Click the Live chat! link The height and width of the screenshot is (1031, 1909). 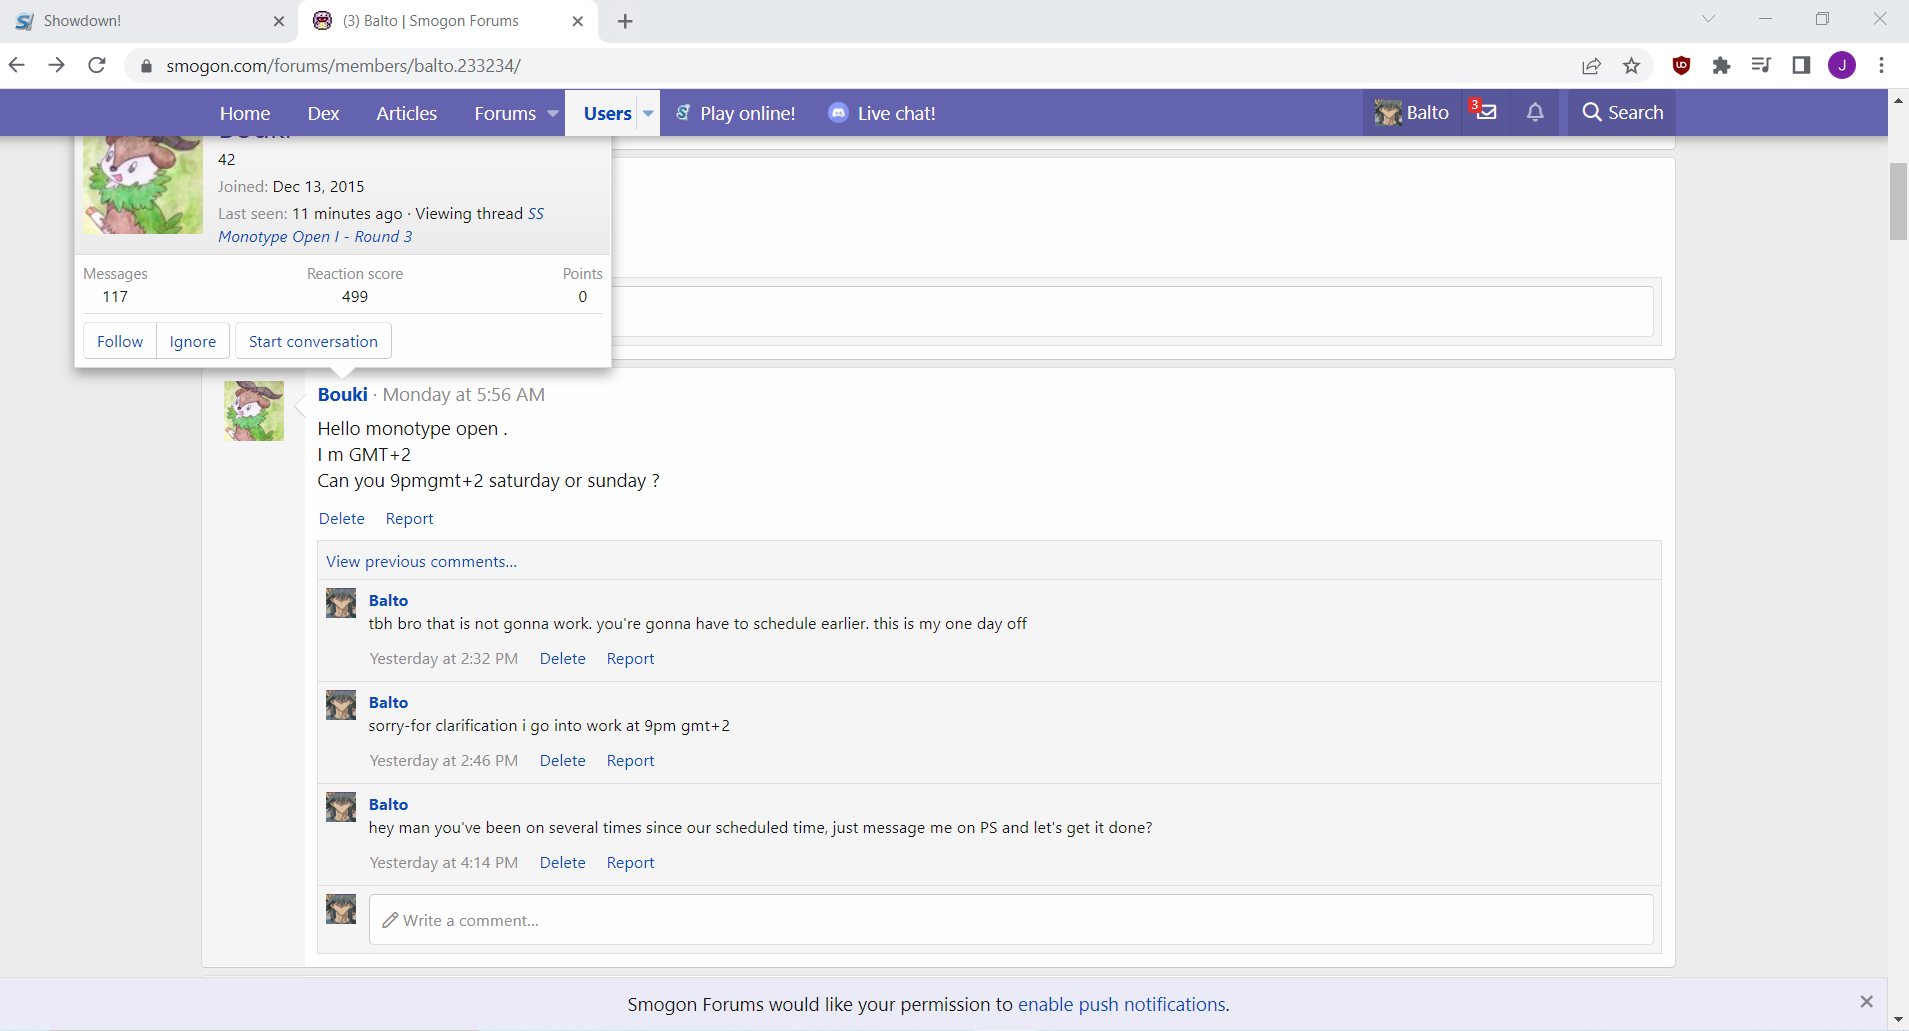[882, 114]
